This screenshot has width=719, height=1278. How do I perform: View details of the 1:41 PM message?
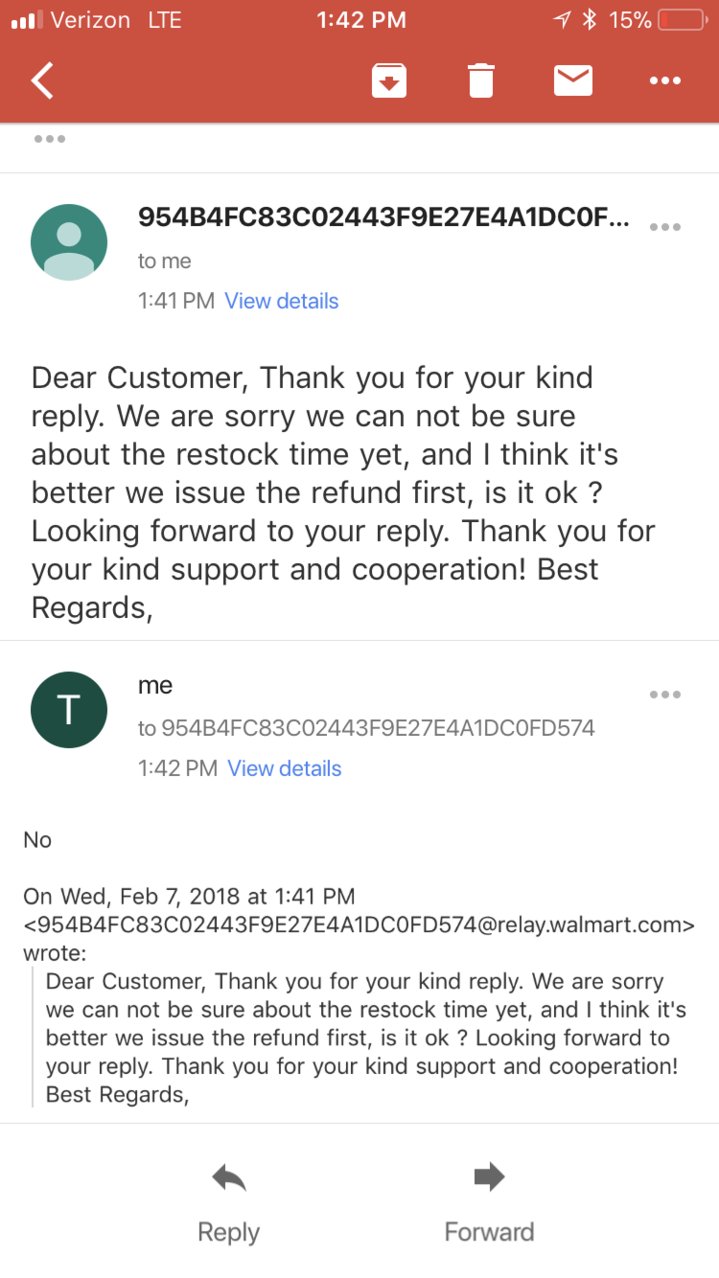pos(282,301)
